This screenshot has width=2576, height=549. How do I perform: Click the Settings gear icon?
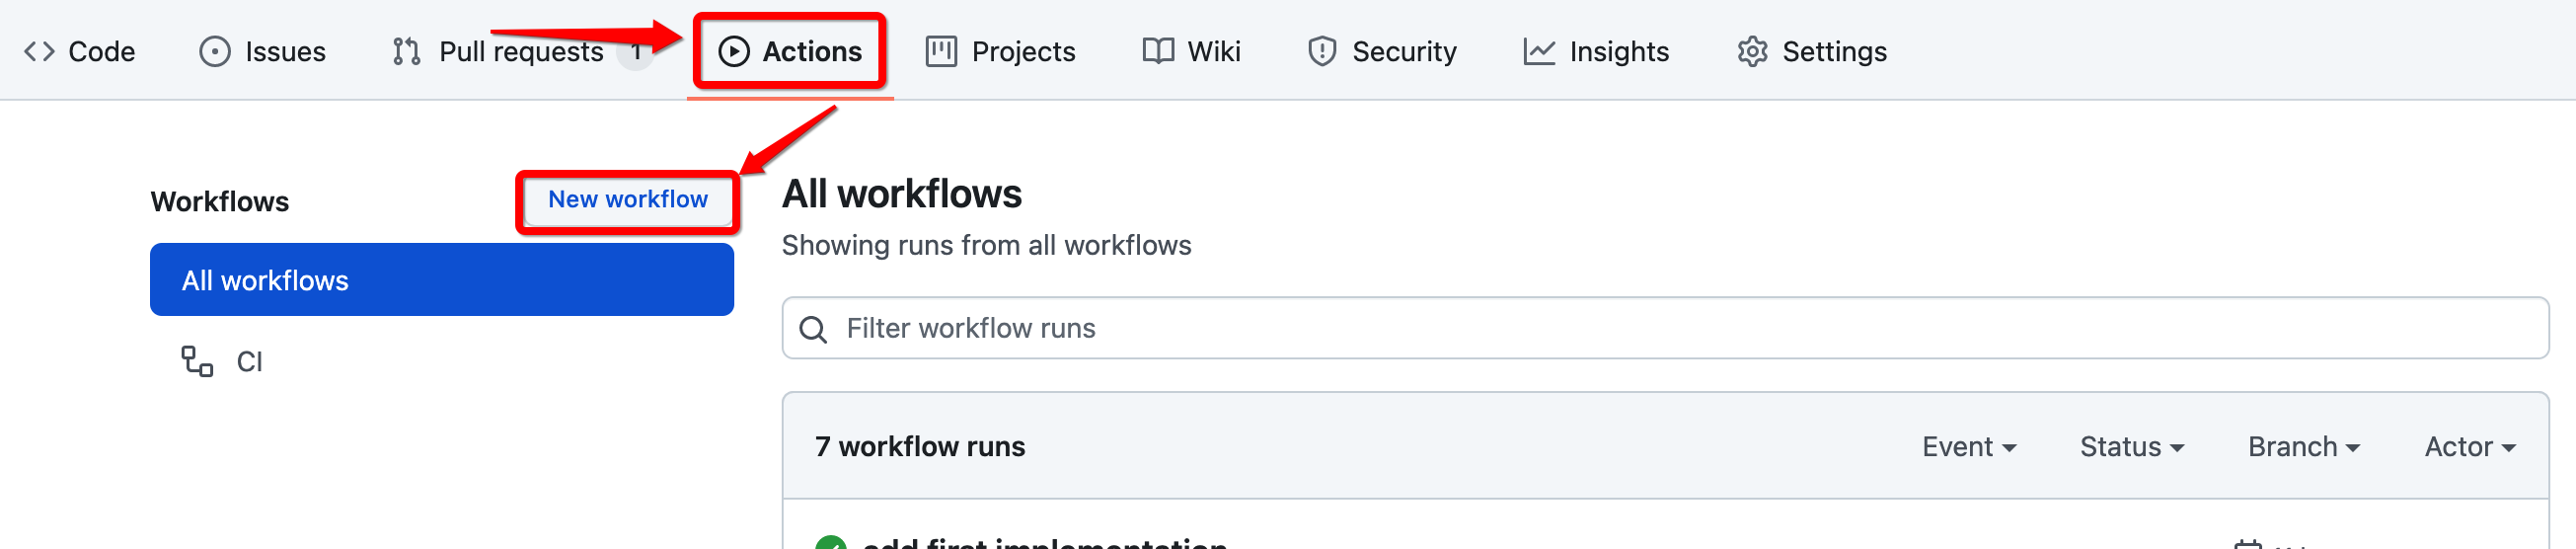point(1752,51)
